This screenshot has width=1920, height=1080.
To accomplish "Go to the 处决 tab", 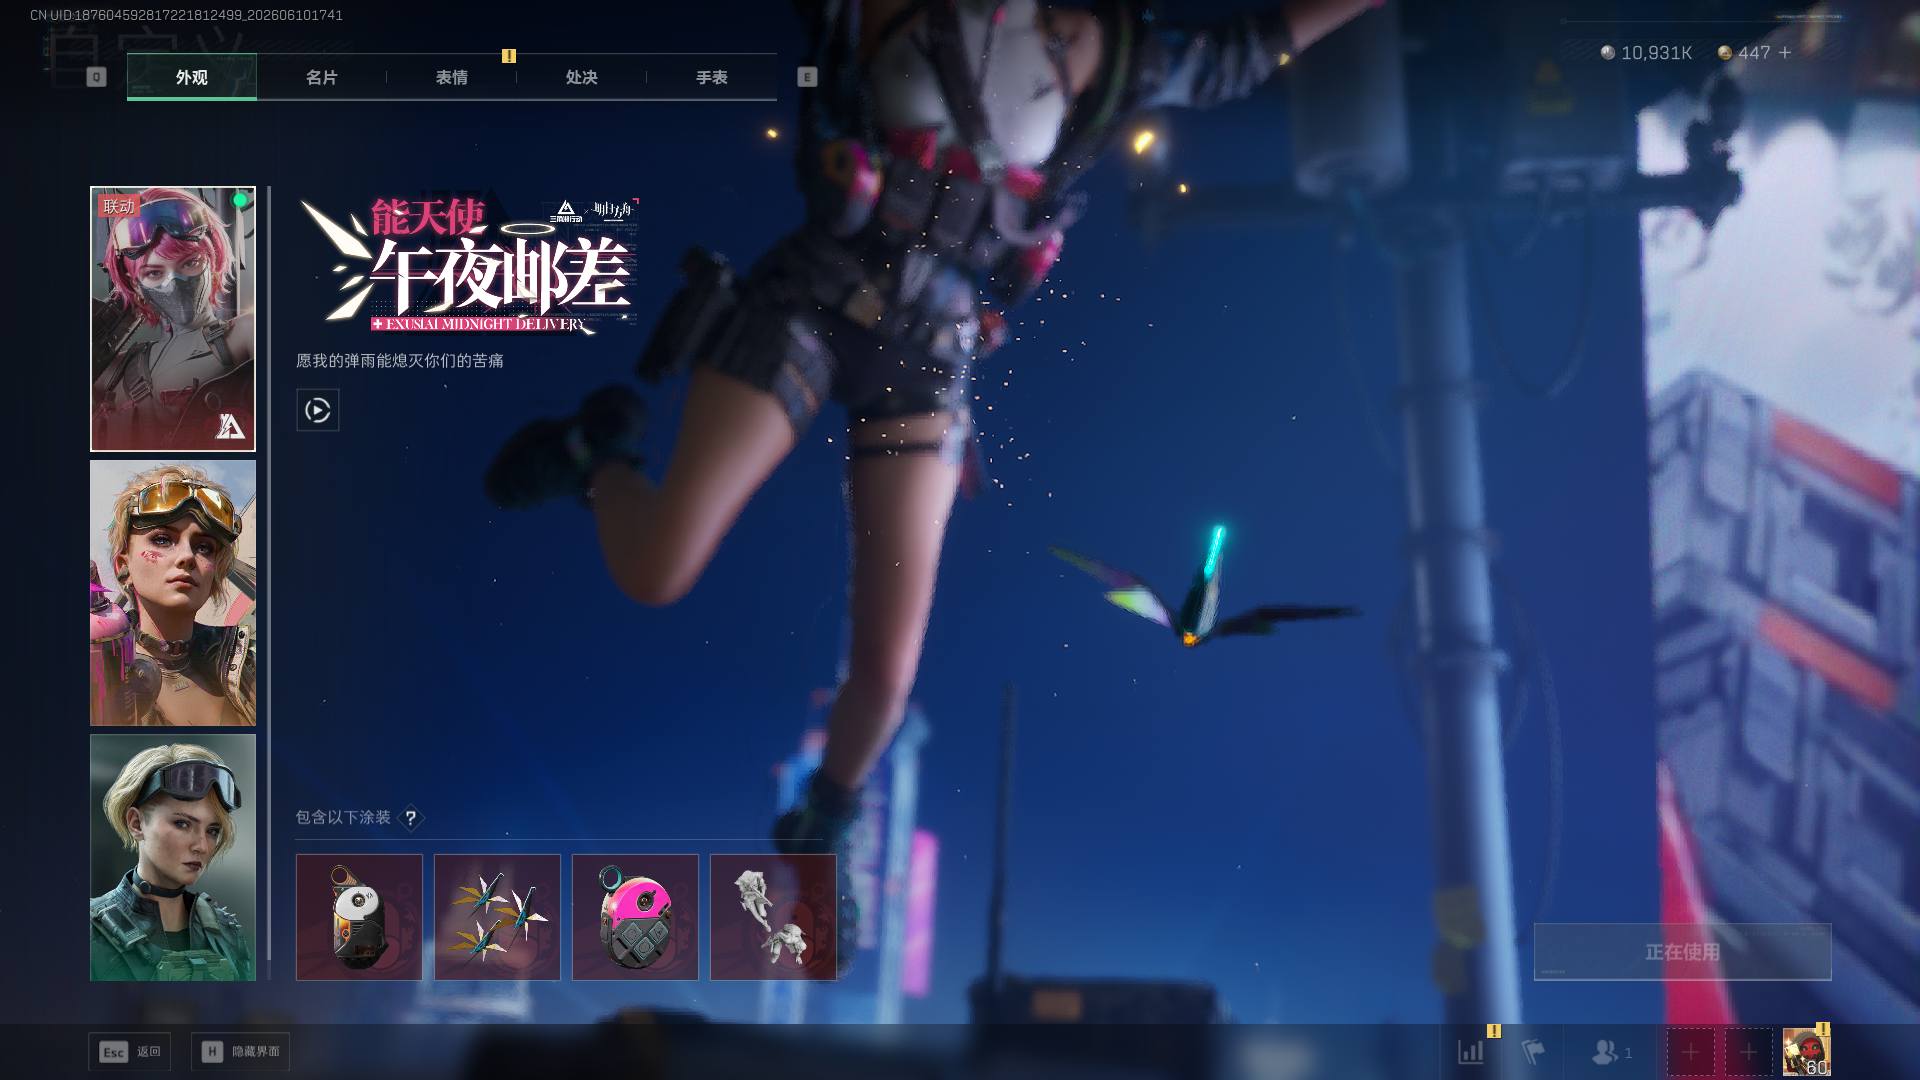I will pos(581,77).
